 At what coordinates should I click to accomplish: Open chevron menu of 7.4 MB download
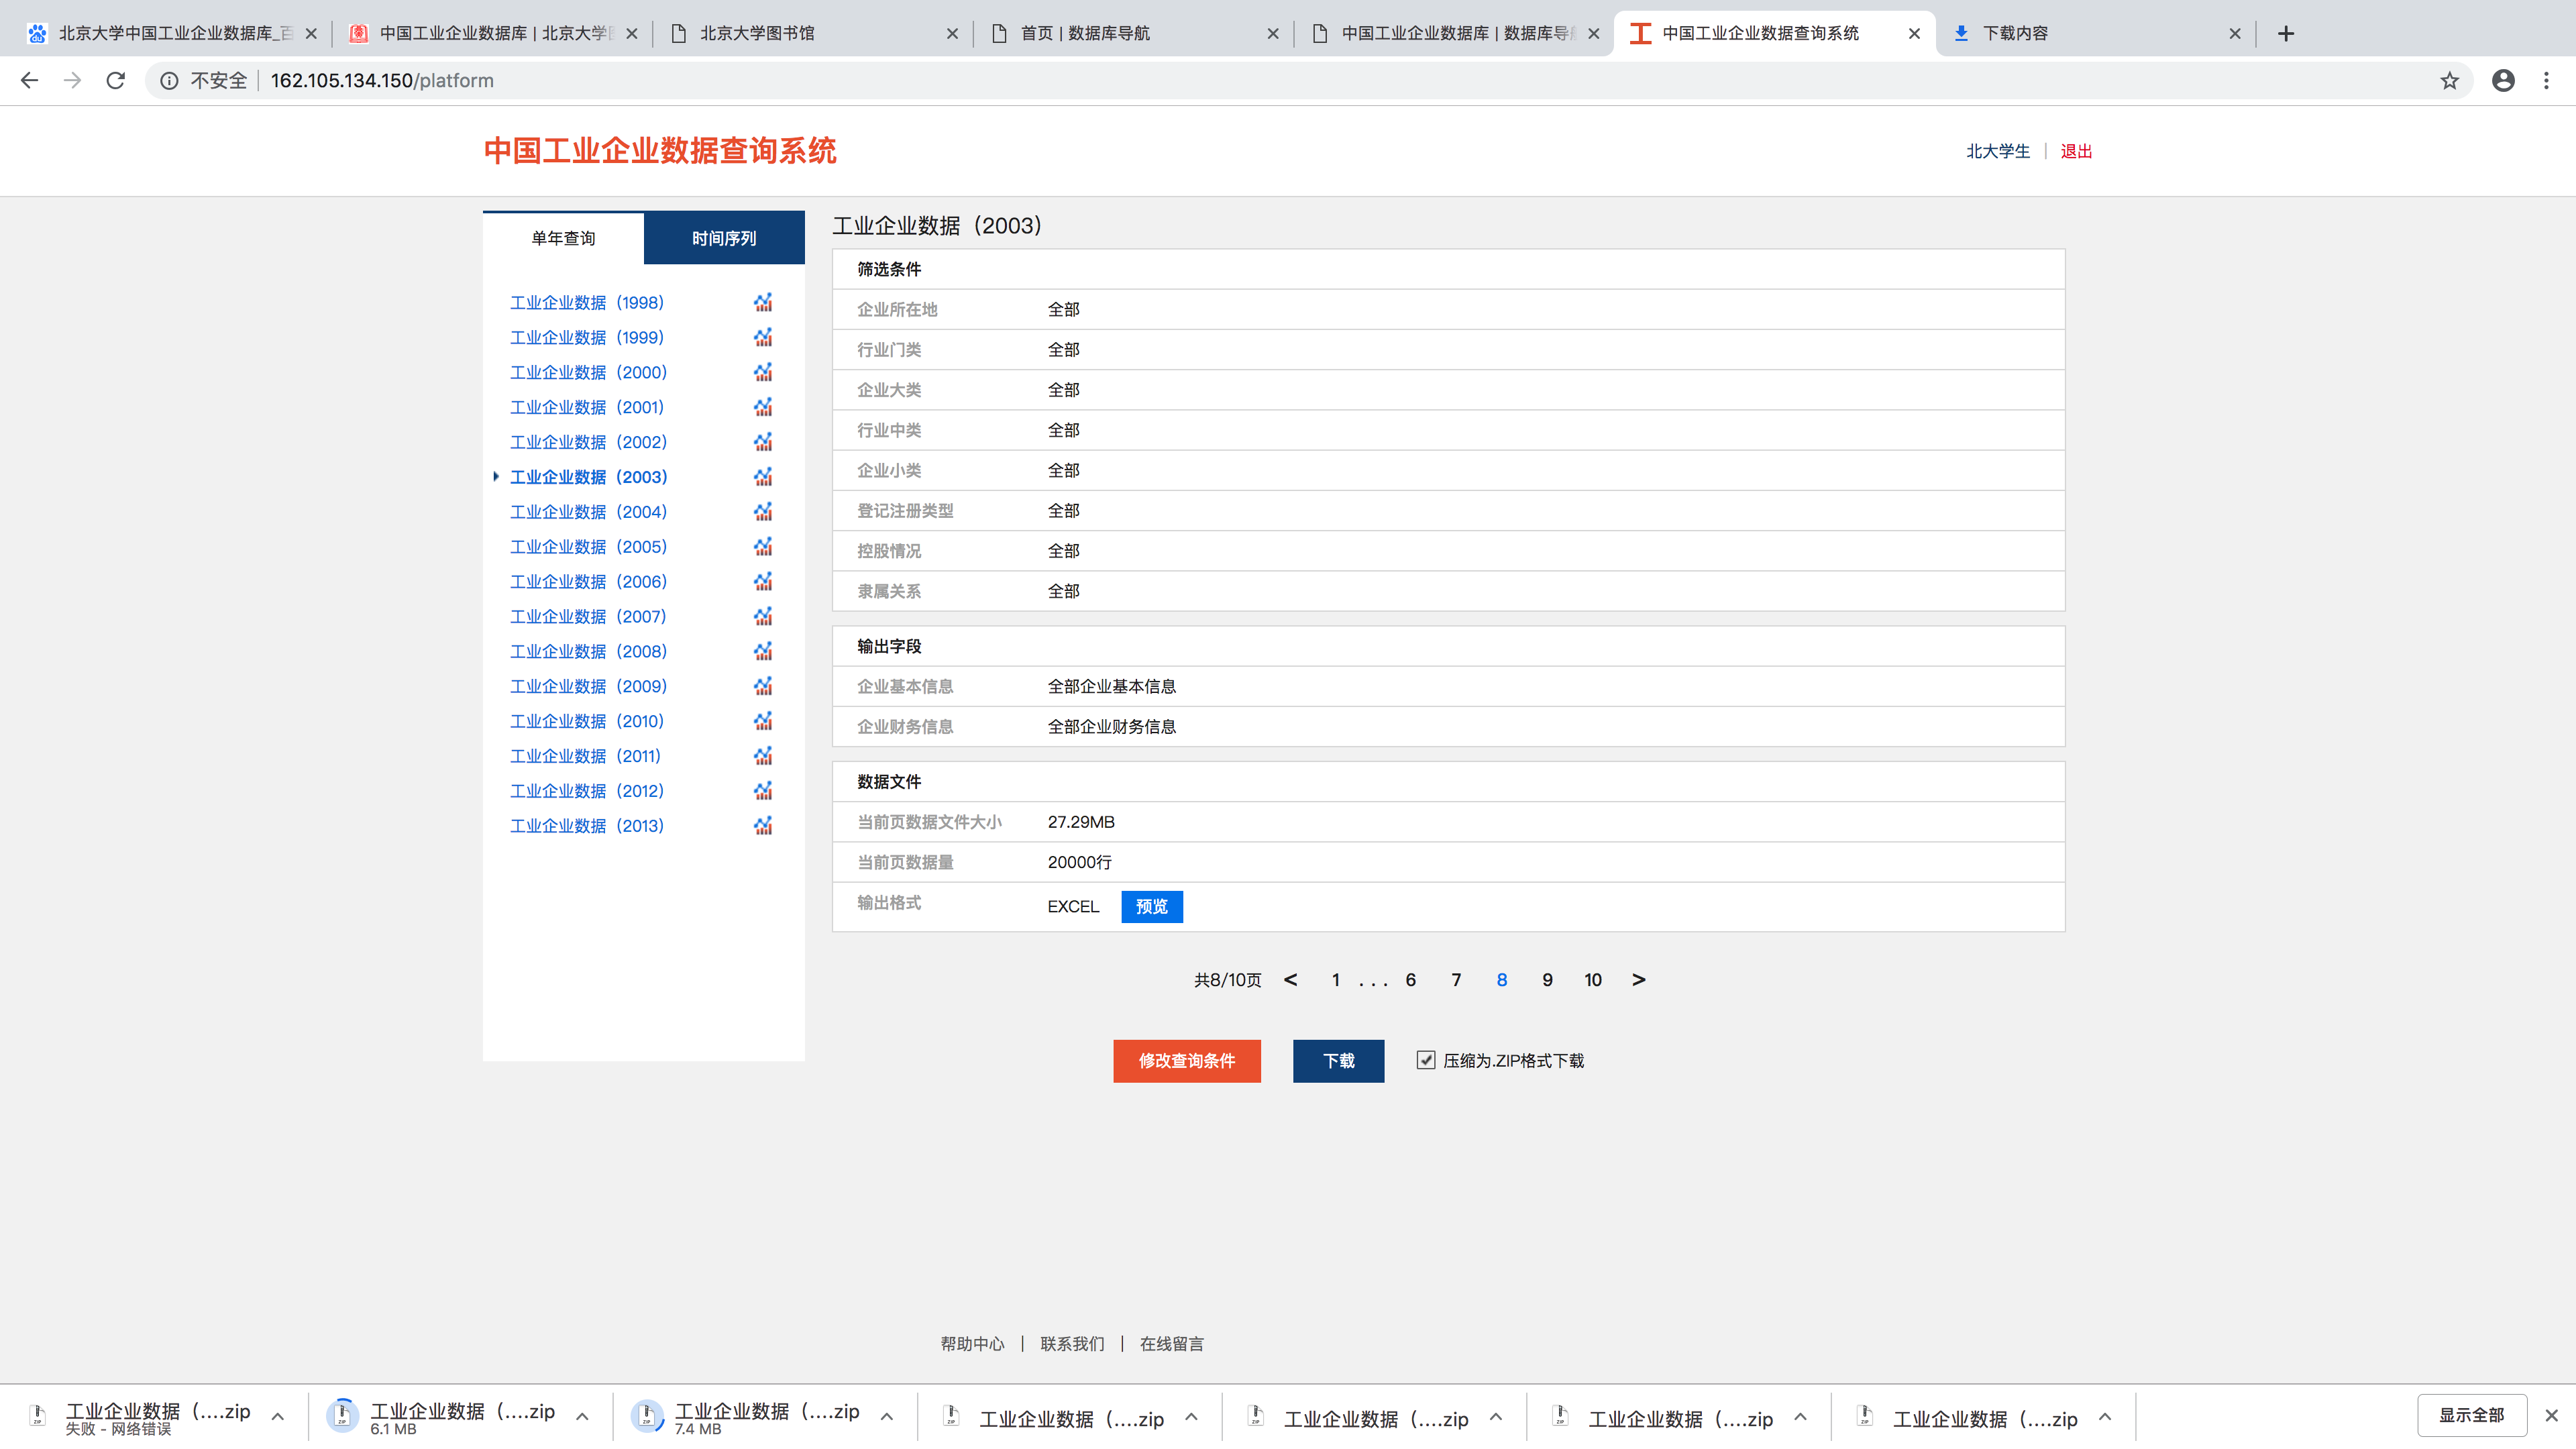pos(887,1416)
